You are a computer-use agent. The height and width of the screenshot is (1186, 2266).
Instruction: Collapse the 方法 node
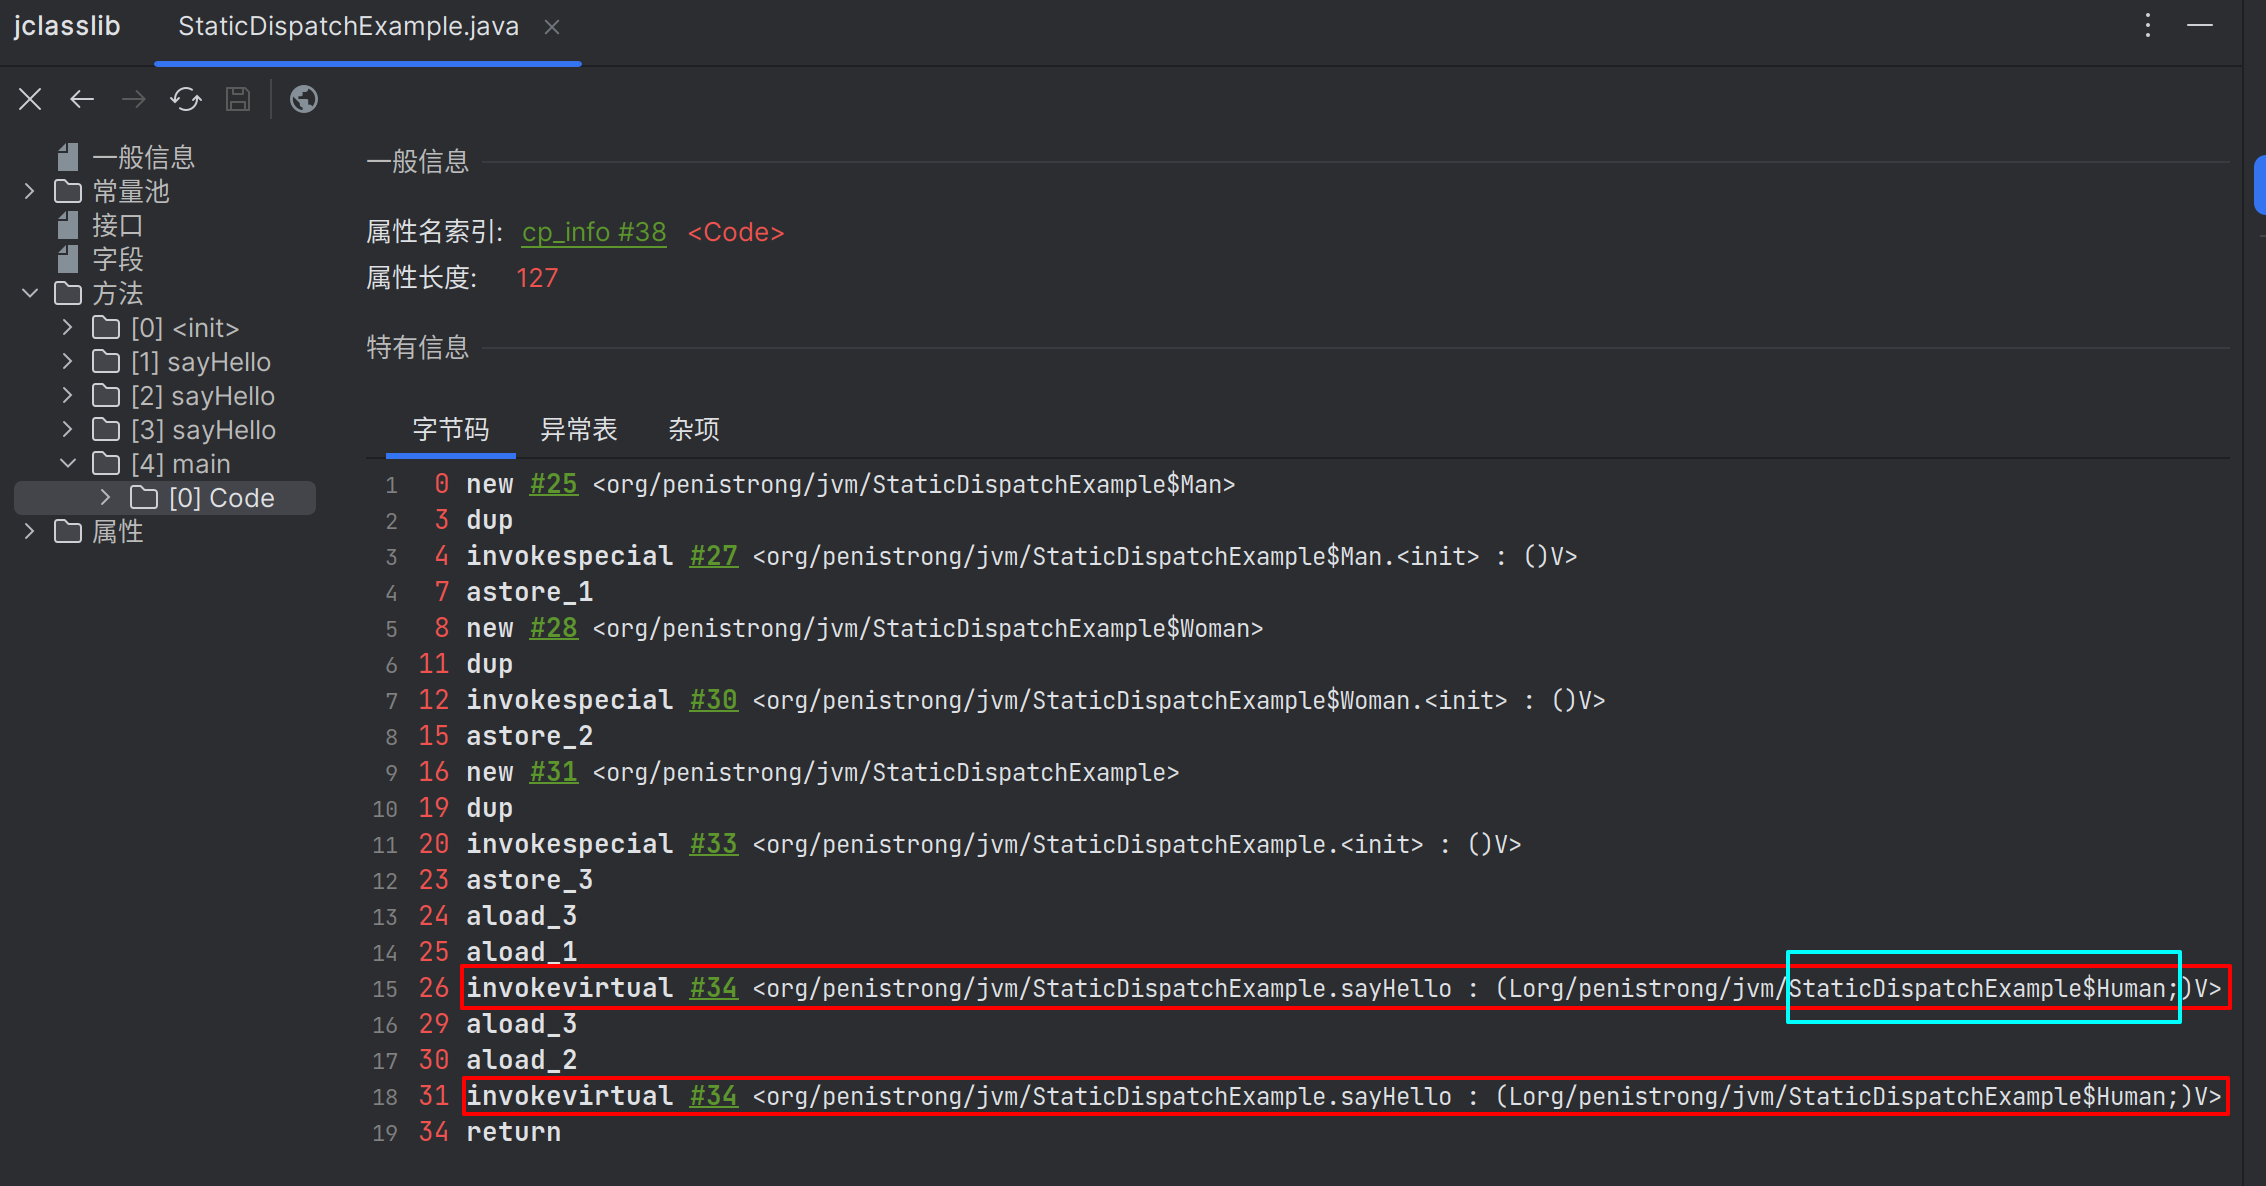pos(29,293)
